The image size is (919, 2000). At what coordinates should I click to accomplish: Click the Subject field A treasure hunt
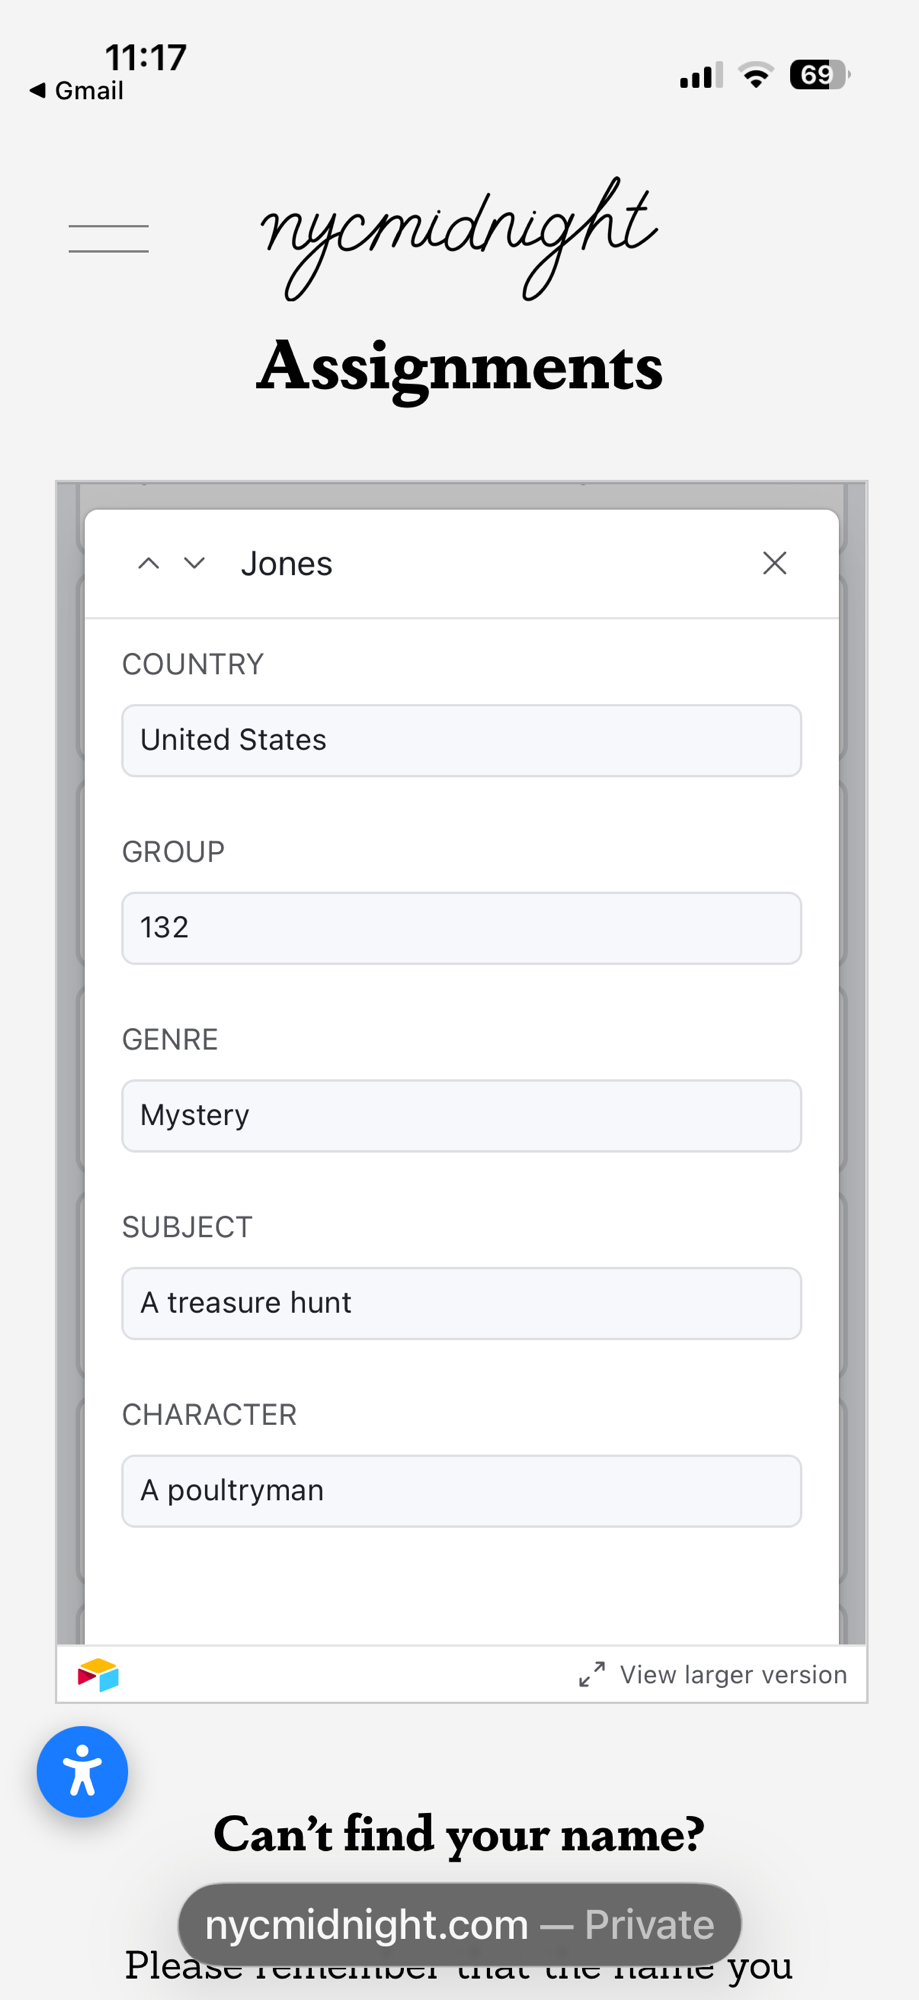pos(461,1303)
